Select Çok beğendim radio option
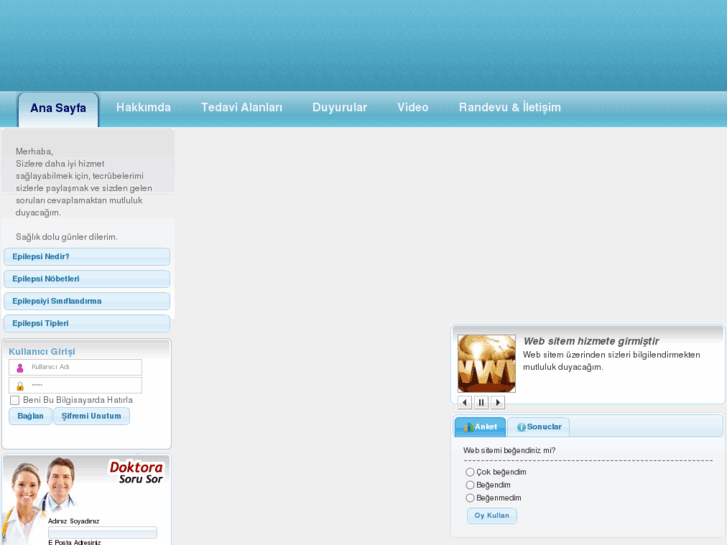Screen dimensions: 727x545 [x=470, y=472]
